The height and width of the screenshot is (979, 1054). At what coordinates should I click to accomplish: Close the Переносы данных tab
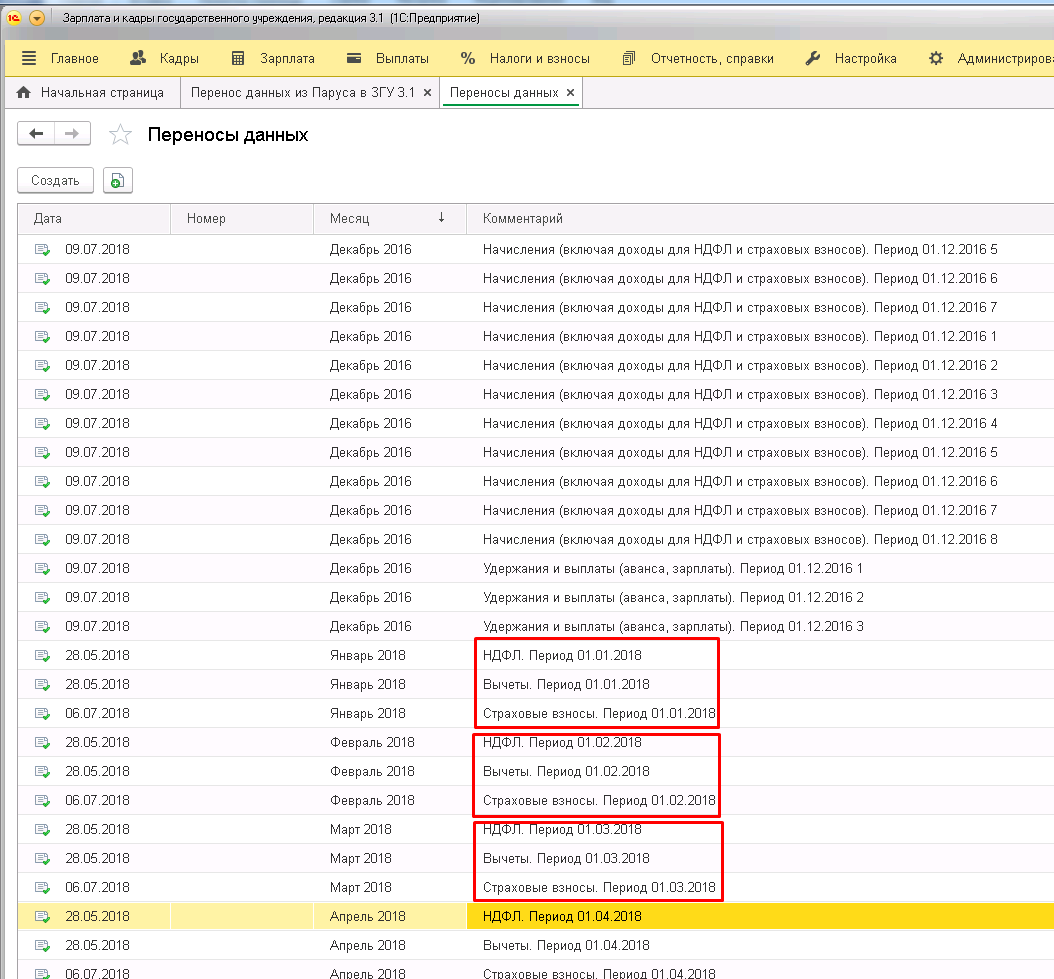pos(571,93)
